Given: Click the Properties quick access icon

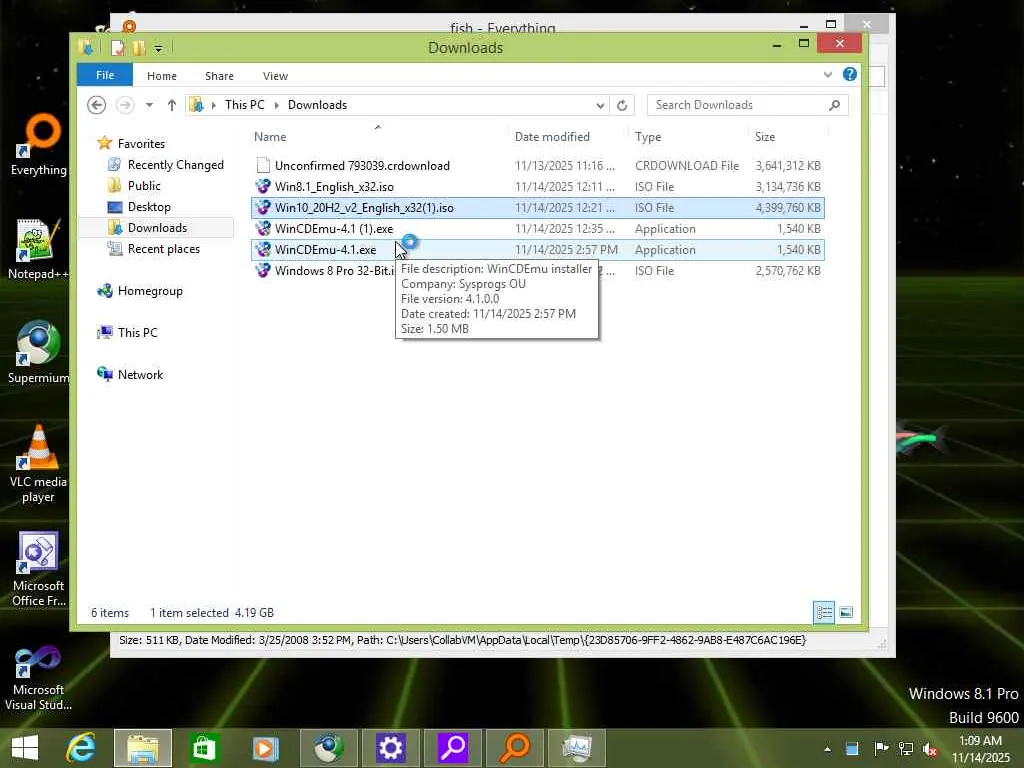Looking at the screenshot, I should coord(118,48).
